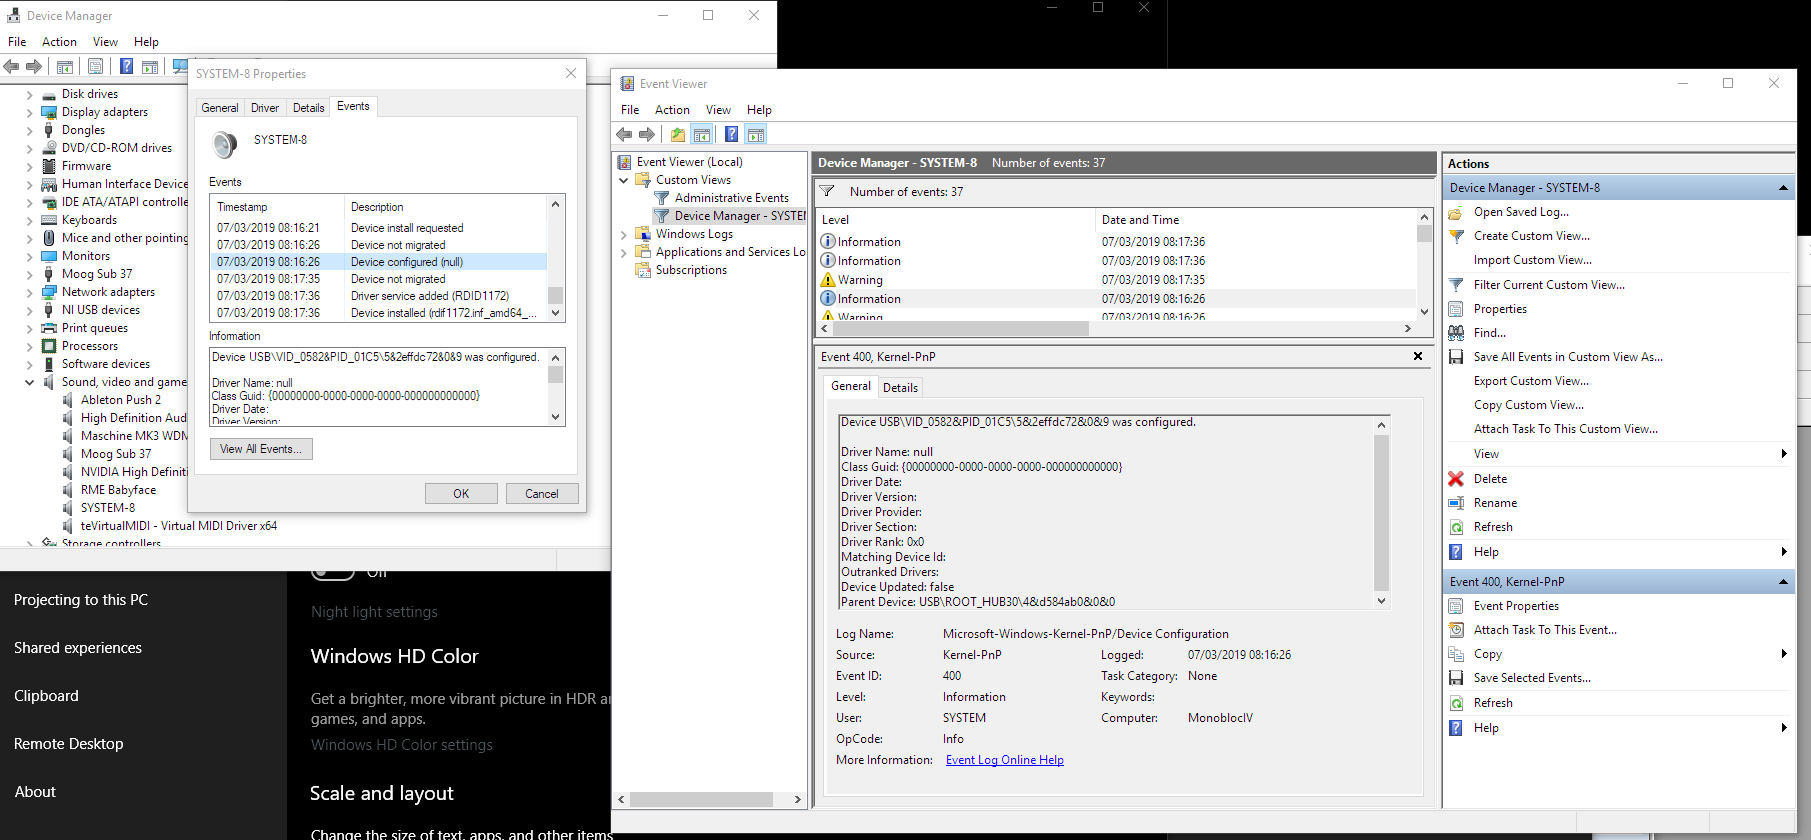
Task: Expand Network adapters in Device Manager
Action: click(29, 293)
